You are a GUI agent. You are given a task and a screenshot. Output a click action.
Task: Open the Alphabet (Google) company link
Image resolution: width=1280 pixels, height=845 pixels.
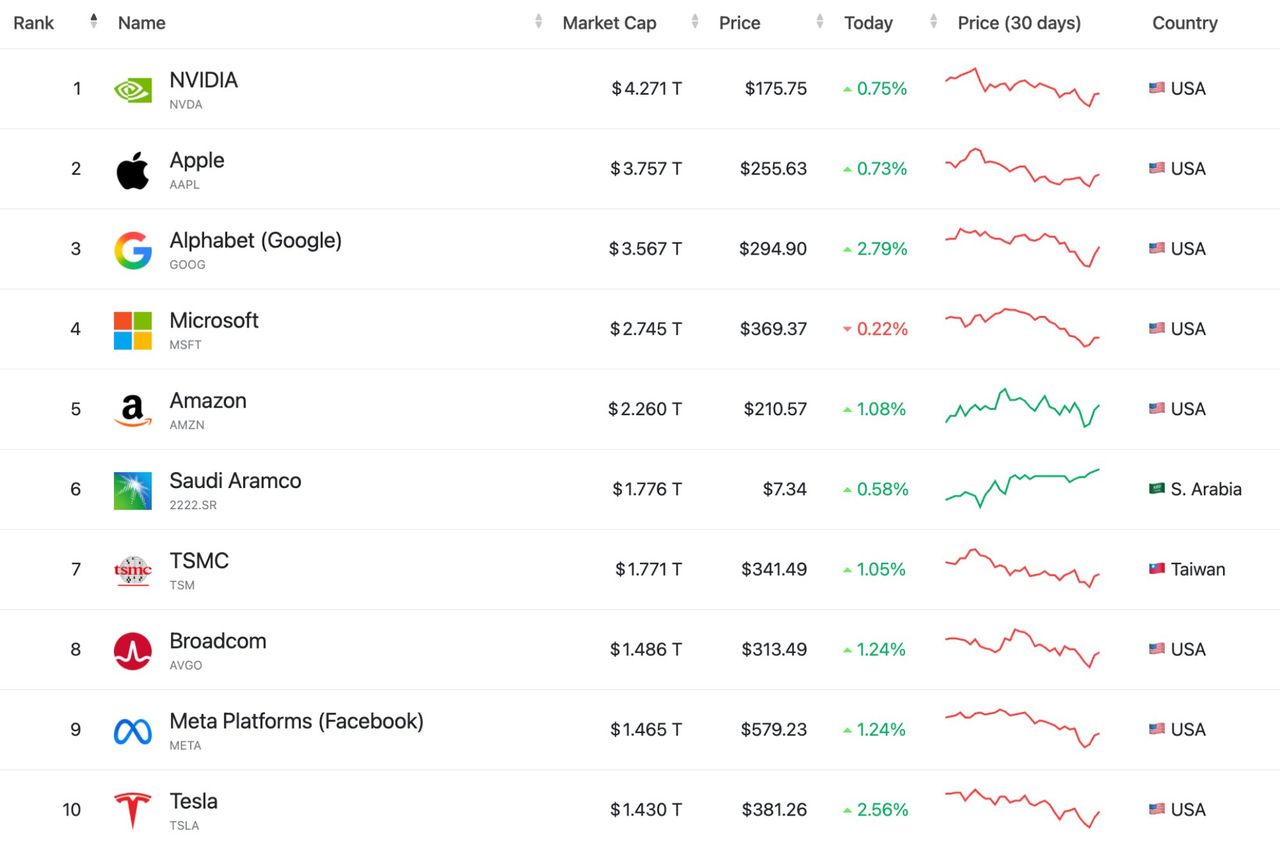[x=255, y=240]
